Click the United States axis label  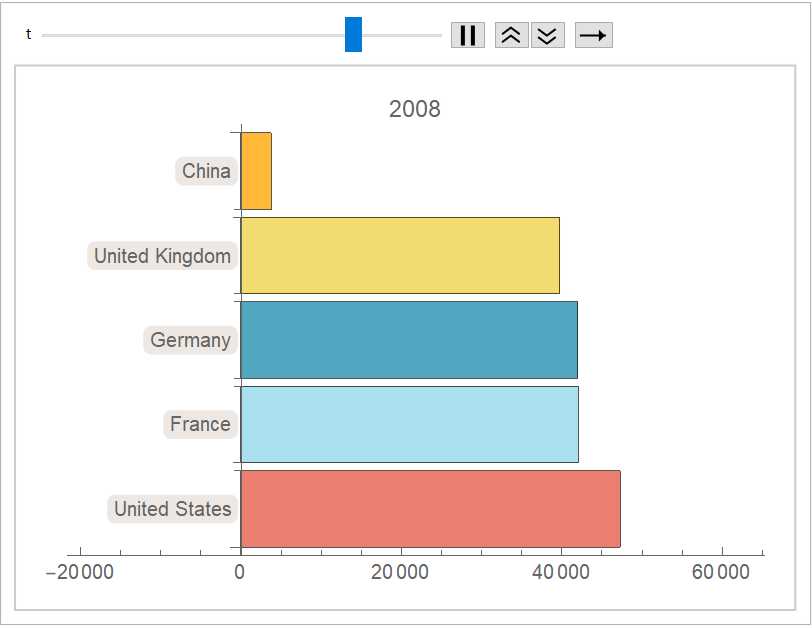point(172,509)
